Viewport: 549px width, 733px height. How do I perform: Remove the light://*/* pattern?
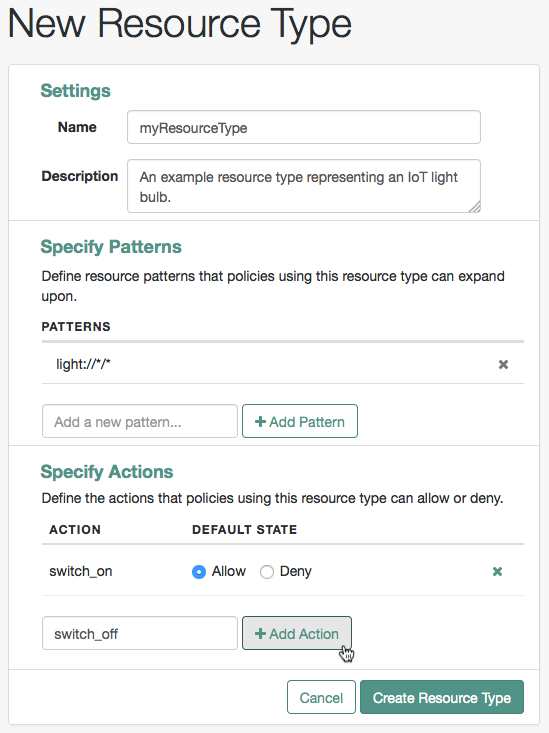click(x=503, y=364)
